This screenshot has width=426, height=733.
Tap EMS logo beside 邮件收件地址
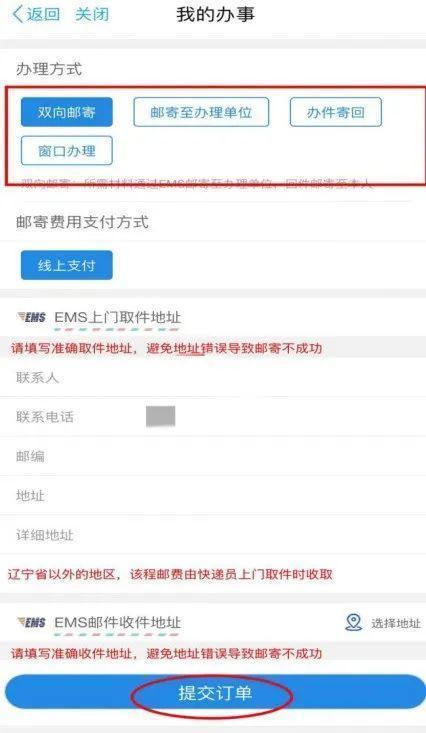point(32,622)
